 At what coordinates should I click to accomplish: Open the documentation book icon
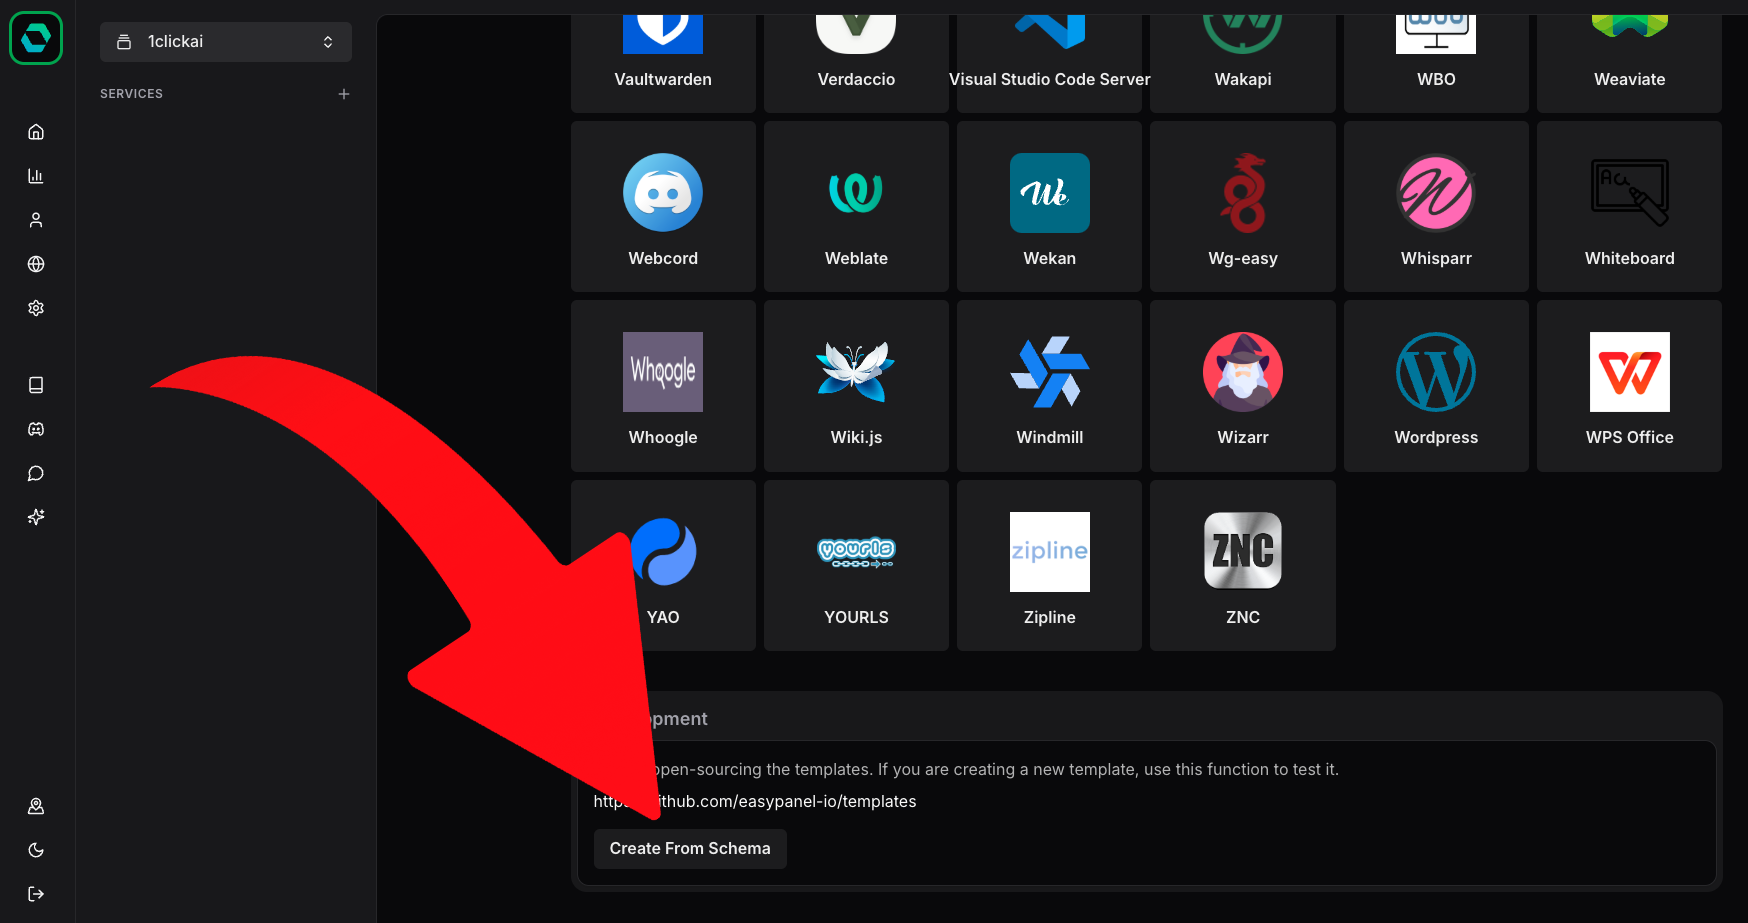(36, 385)
